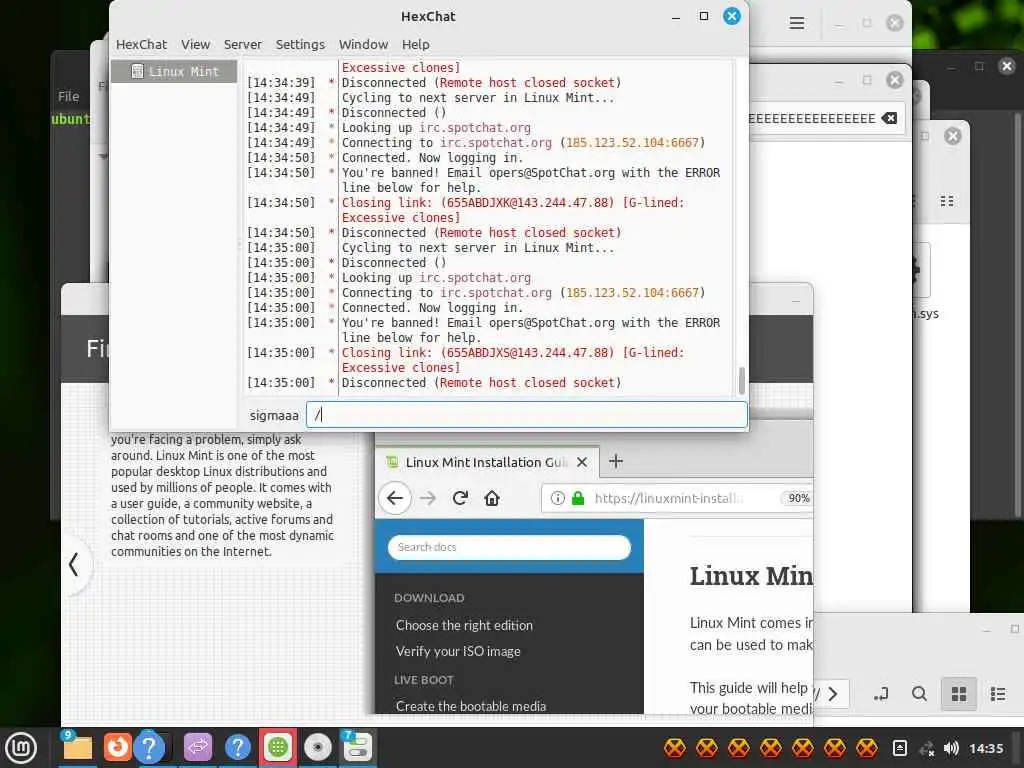Go to previous slide in Welcome window
Screen dimensions: 1024x768
click(x=74, y=564)
